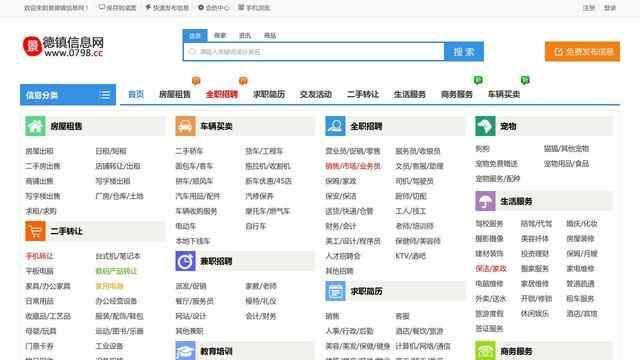Viewport: 640px width, 360px height.
Task: Open the 摩托车/燃气车 link
Action: point(268,211)
